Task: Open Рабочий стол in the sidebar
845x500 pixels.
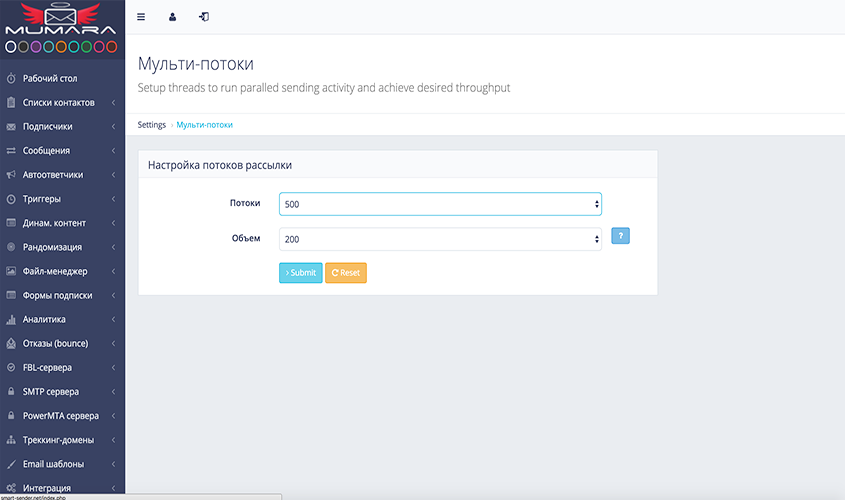Action: click(x=50, y=78)
